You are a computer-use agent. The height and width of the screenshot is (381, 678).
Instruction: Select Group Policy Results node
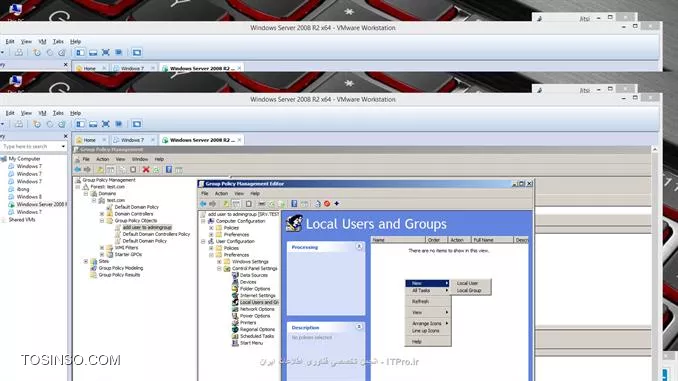coord(119,275)
